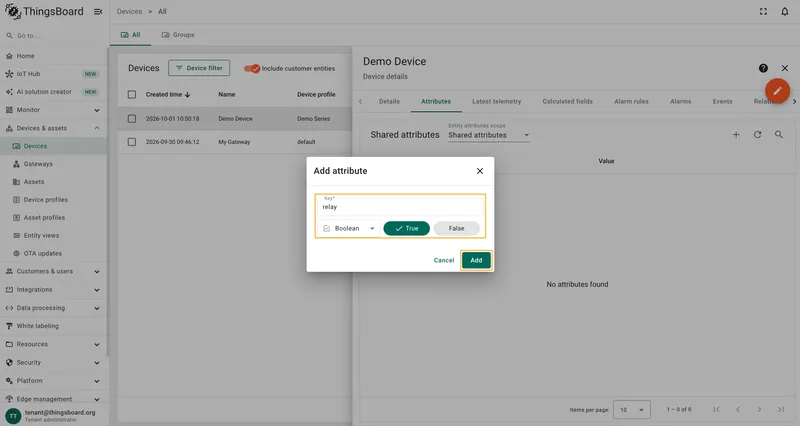Click the notifications bell icon
Image resolution: width=800 pixels, height=426 pixels.
[x=785, y=11]
